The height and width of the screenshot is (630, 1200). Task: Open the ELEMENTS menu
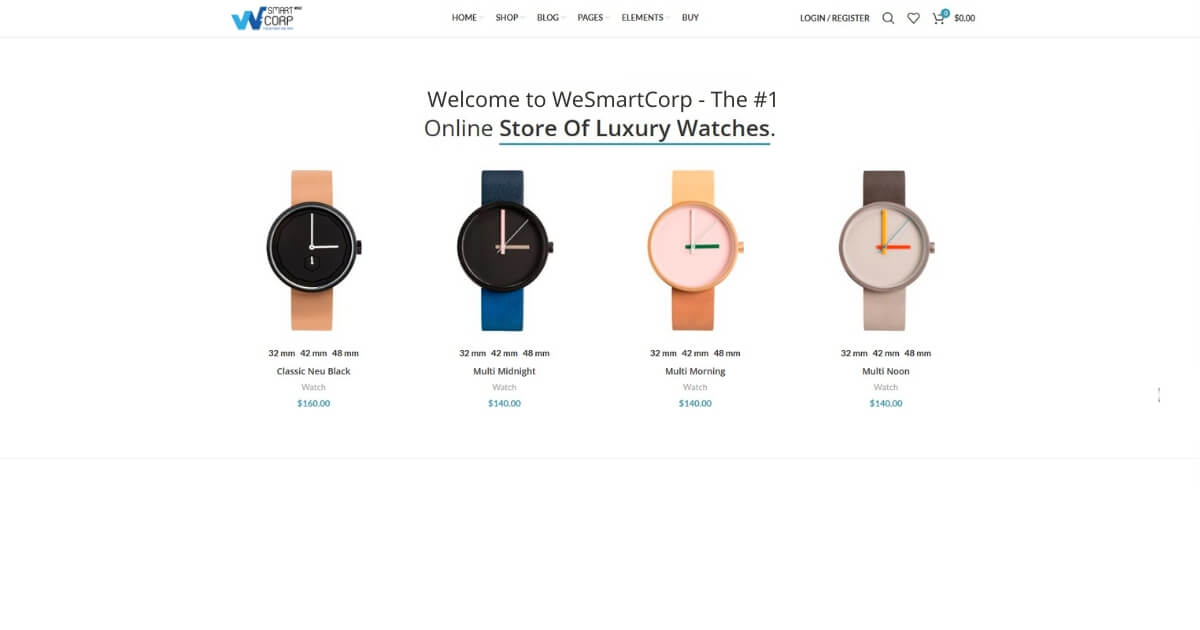coord(644,18)
